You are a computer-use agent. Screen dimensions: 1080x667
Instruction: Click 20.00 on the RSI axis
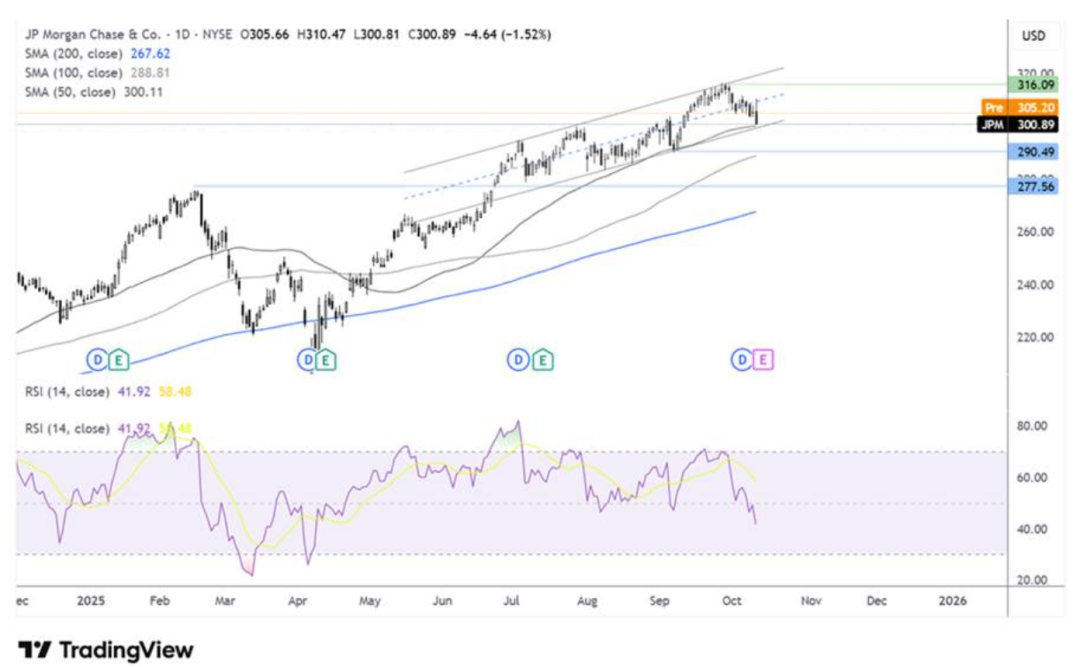(1032, 580)
